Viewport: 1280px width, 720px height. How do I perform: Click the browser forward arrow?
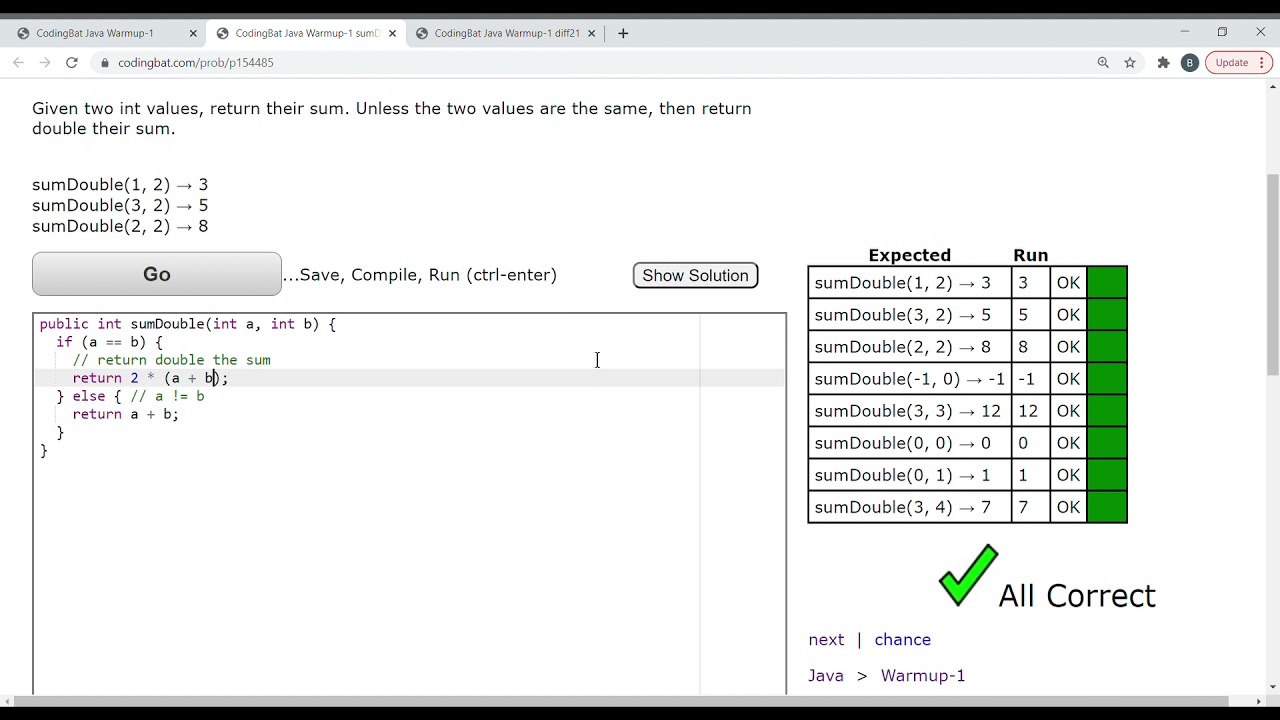pyautogui.click(x=45, y=62)
